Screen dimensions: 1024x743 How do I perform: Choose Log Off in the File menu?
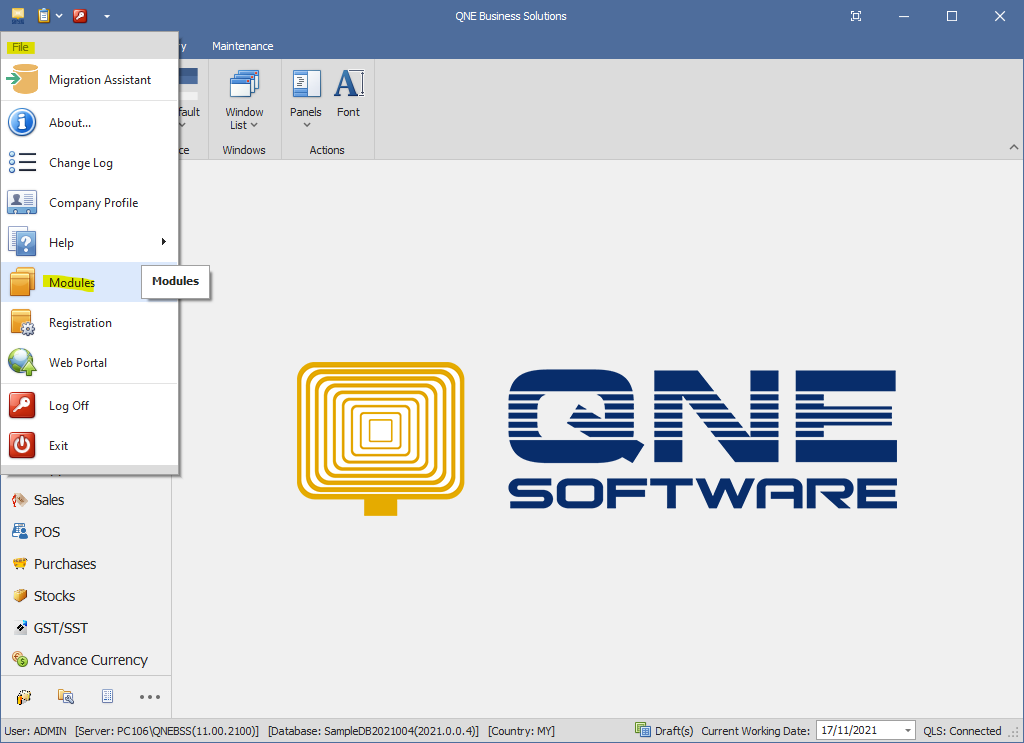[x=89, y=405]
